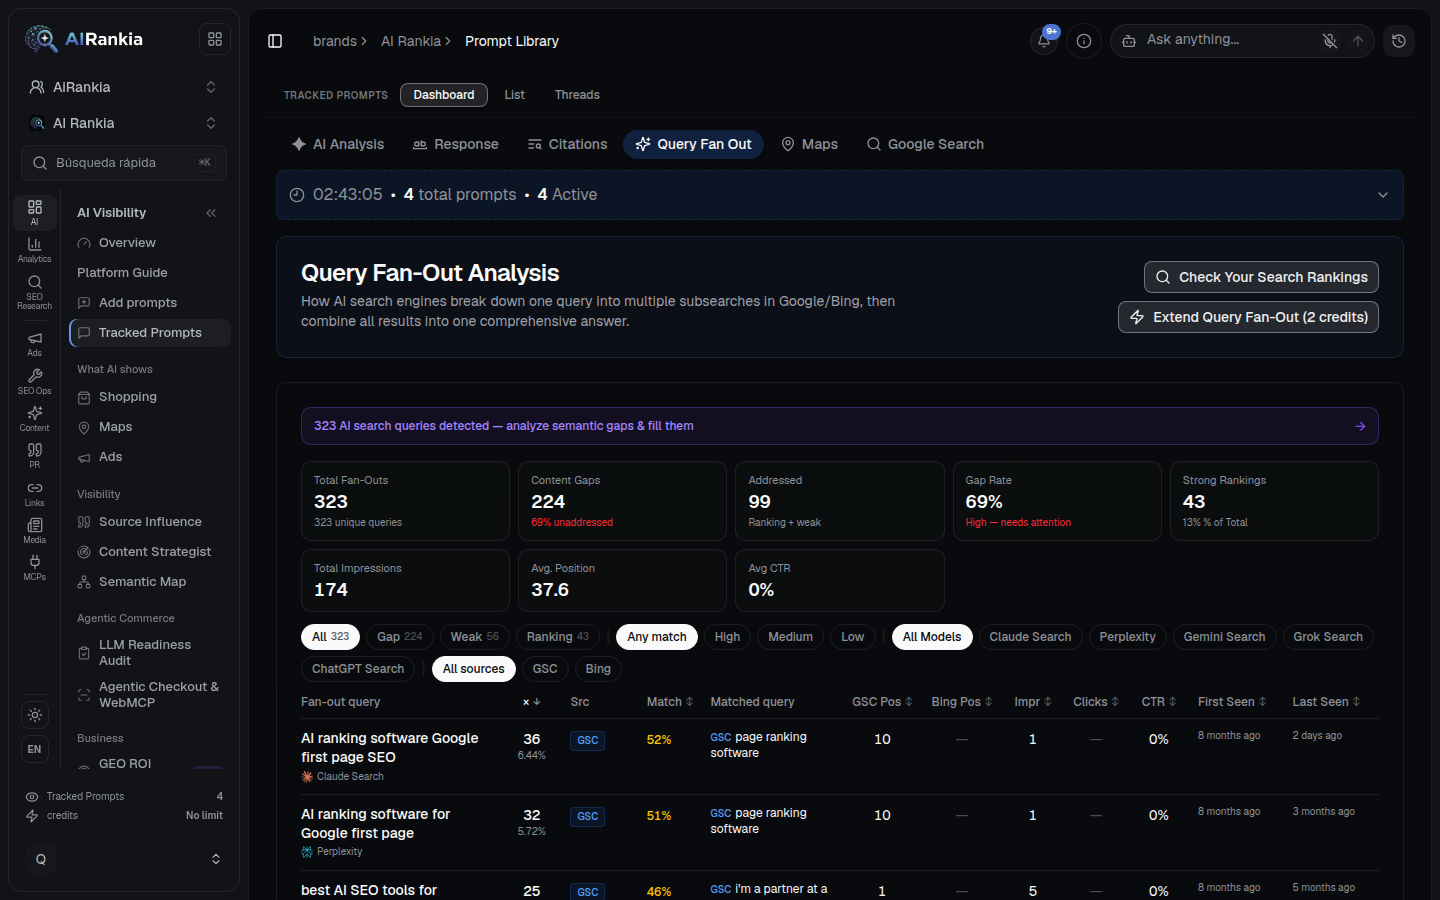Open PR in the left icon rail
Viewport: 1440px width, 900px height.
34,456
